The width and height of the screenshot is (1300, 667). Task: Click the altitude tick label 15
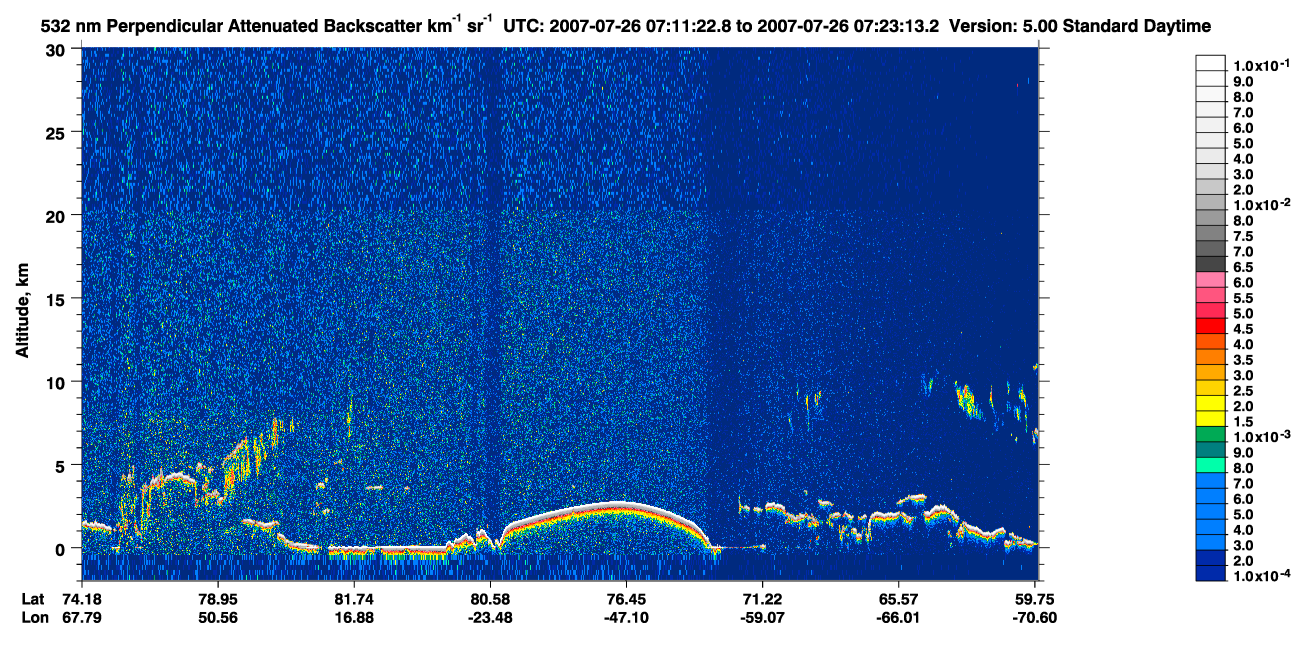tap(57, 299)
